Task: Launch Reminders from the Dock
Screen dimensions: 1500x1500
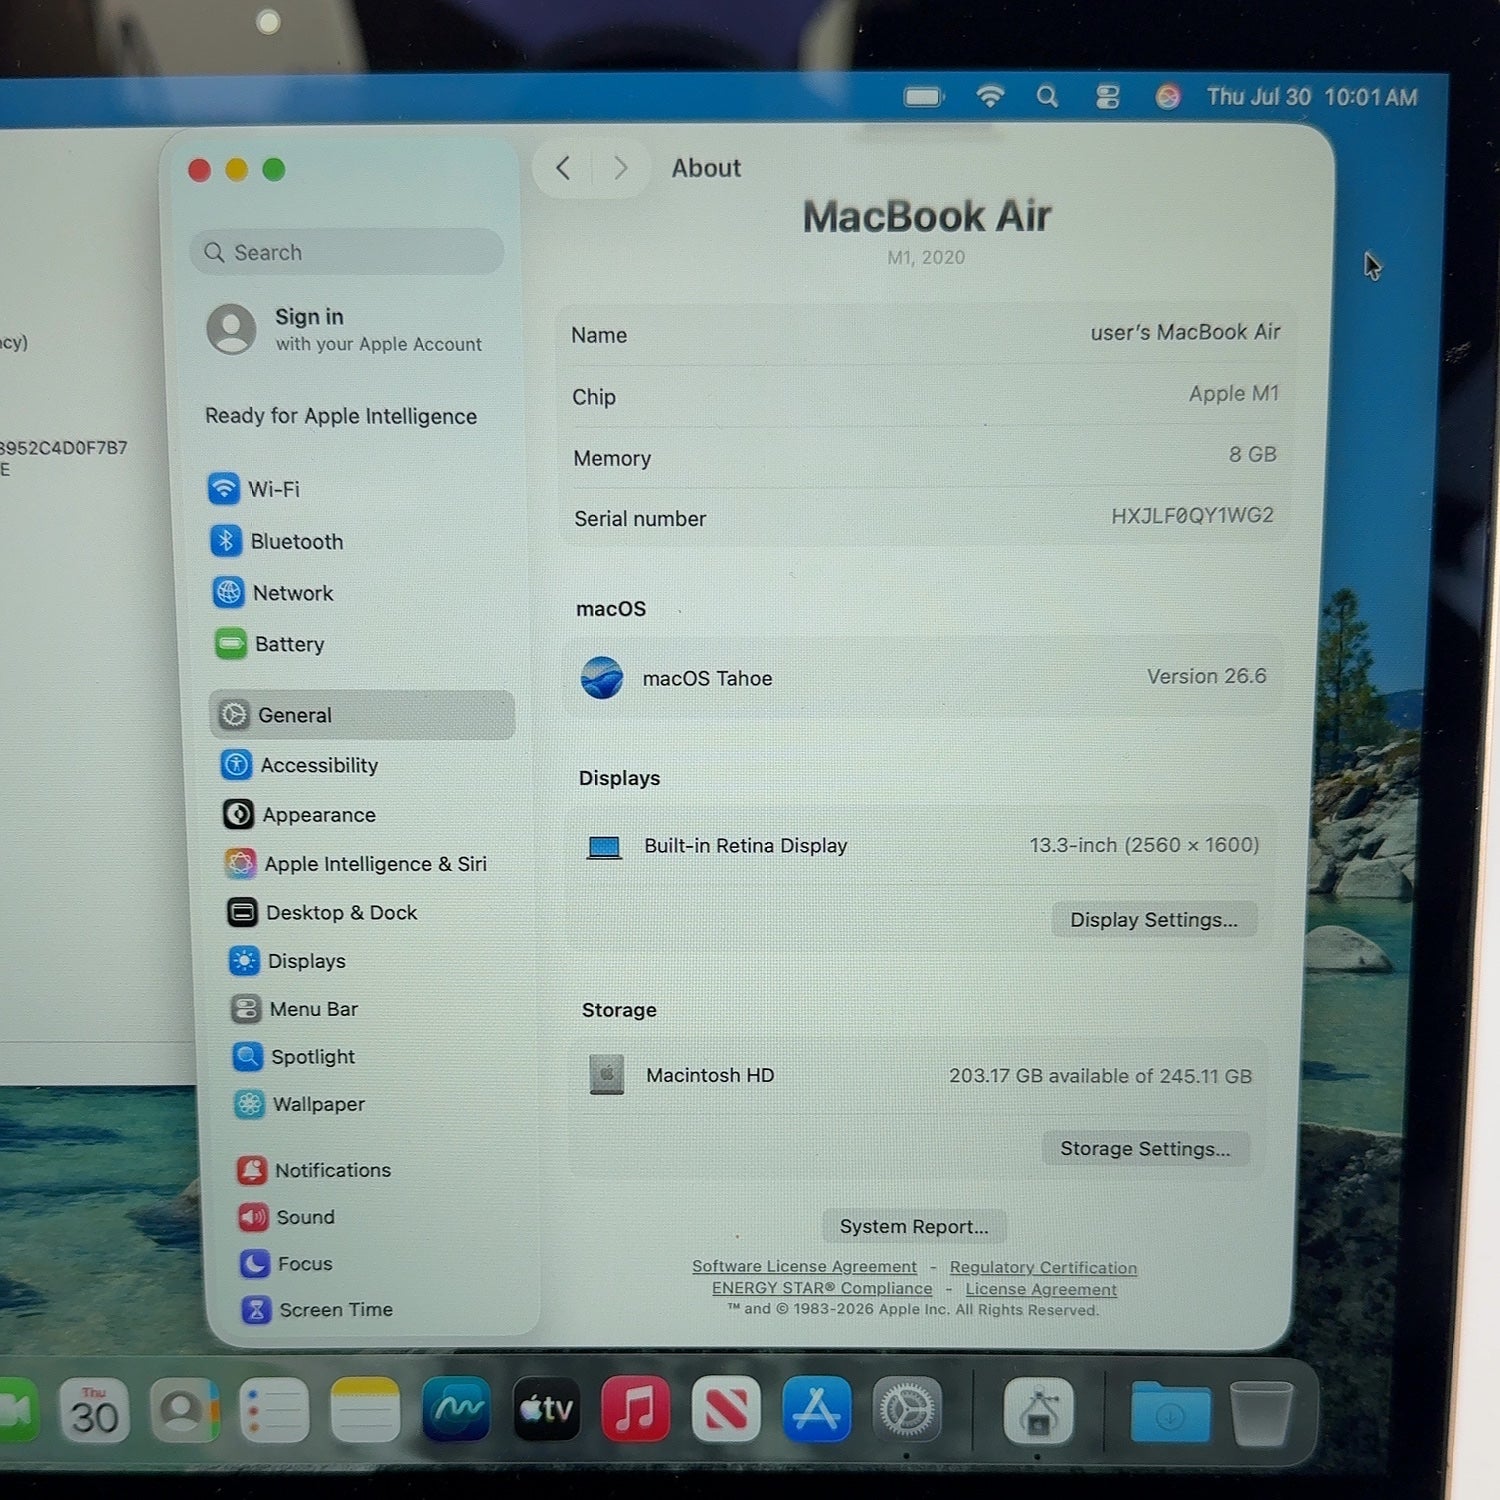Action: [274, 1410]
